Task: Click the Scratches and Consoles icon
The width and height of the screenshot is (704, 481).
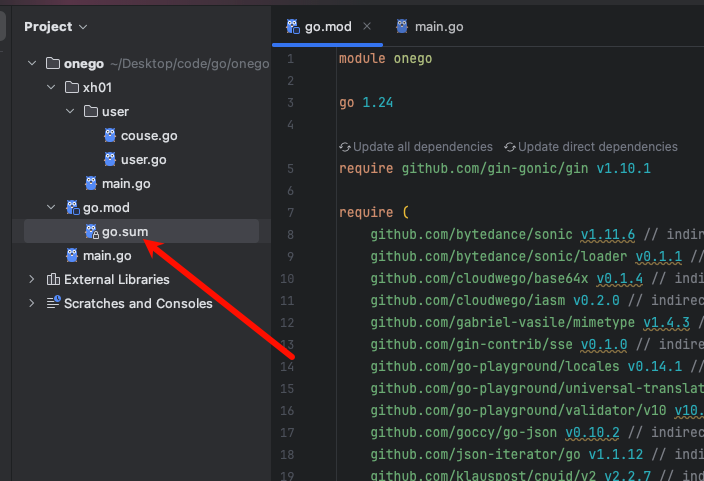Action: pos(53,303)
